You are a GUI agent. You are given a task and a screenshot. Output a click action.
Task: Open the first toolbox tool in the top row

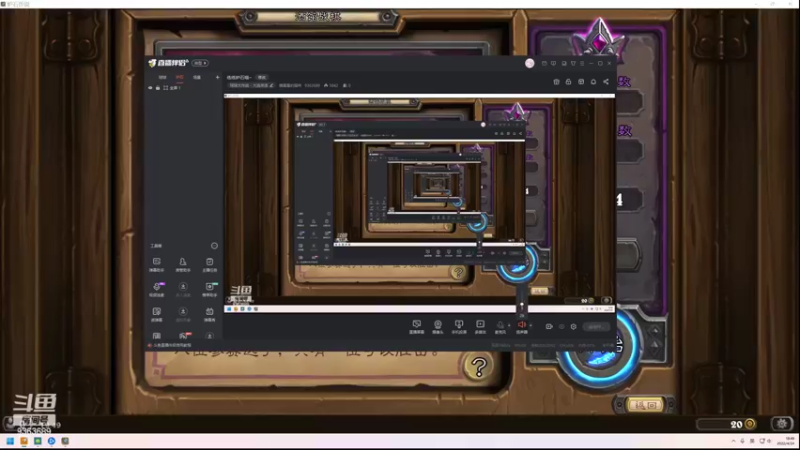(x=157, y=264)
